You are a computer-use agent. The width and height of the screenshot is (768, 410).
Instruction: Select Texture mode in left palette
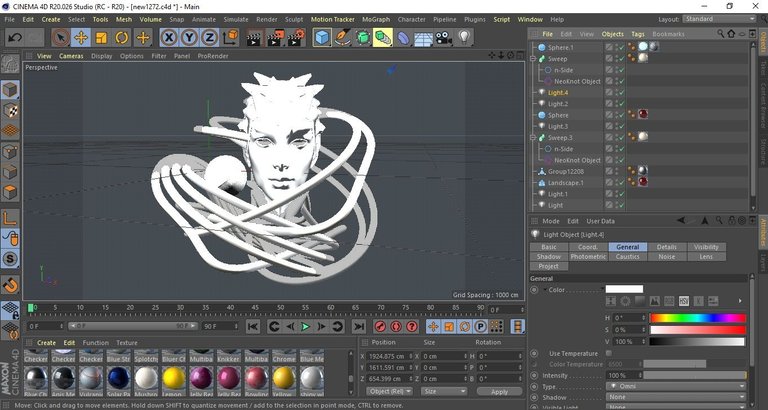pos(10,111)
